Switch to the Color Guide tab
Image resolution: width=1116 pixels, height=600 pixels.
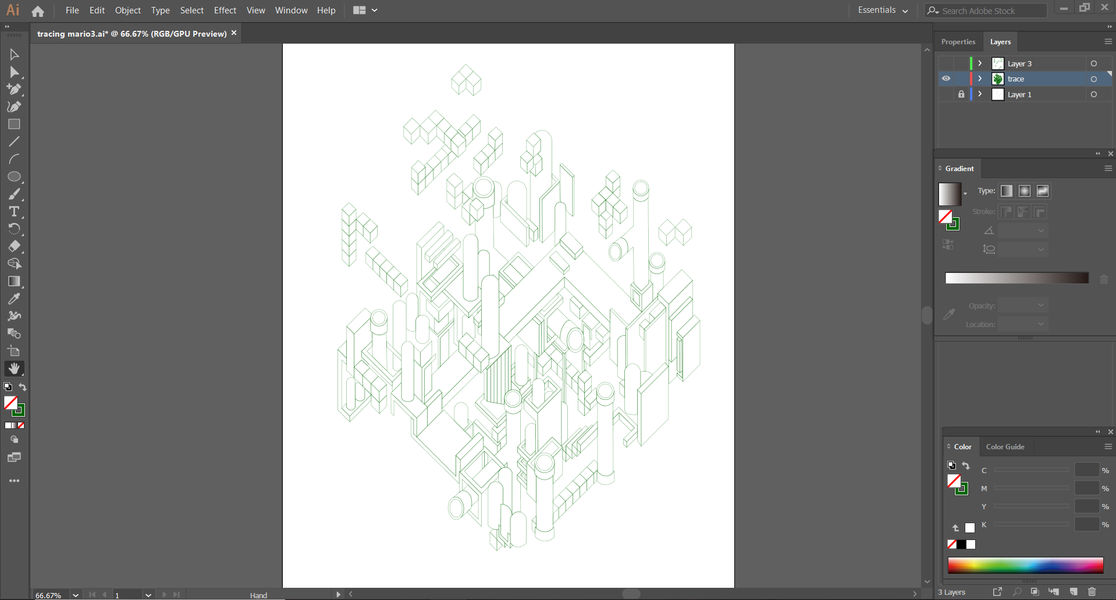[x=1005, y=447]
